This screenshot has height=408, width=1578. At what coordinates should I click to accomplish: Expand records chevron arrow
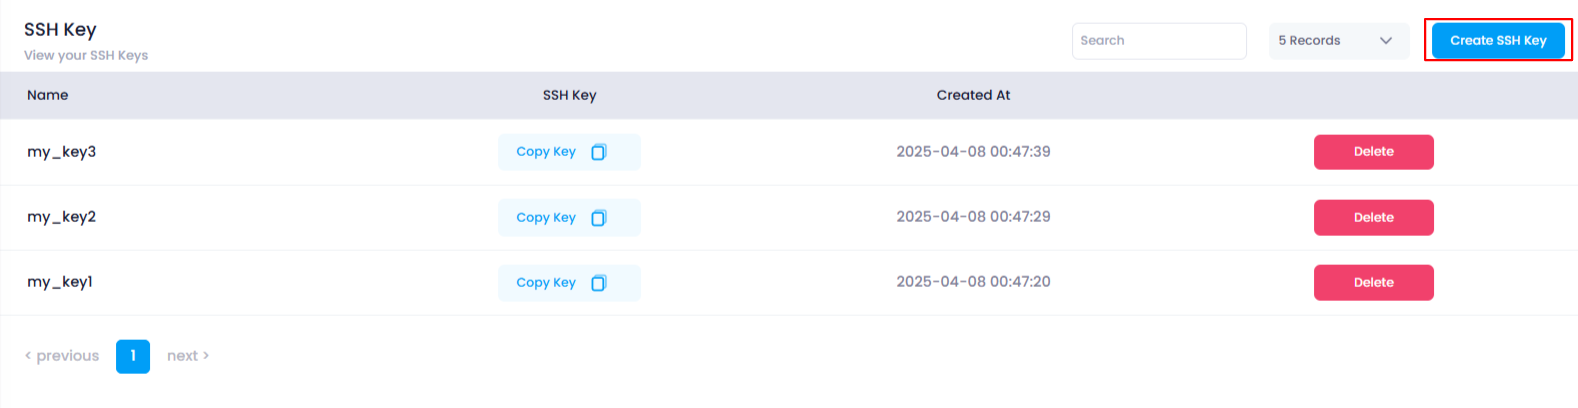click(x=1386, y=41)
